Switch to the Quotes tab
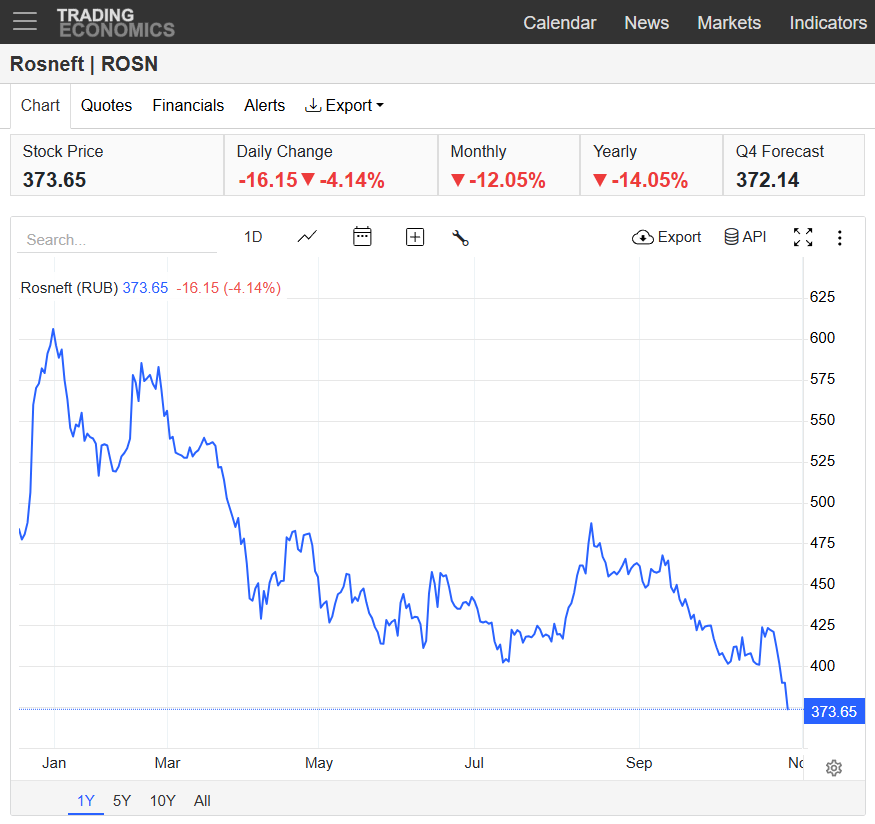The width and height of the screenshot is (875, 824). (107, 105)
